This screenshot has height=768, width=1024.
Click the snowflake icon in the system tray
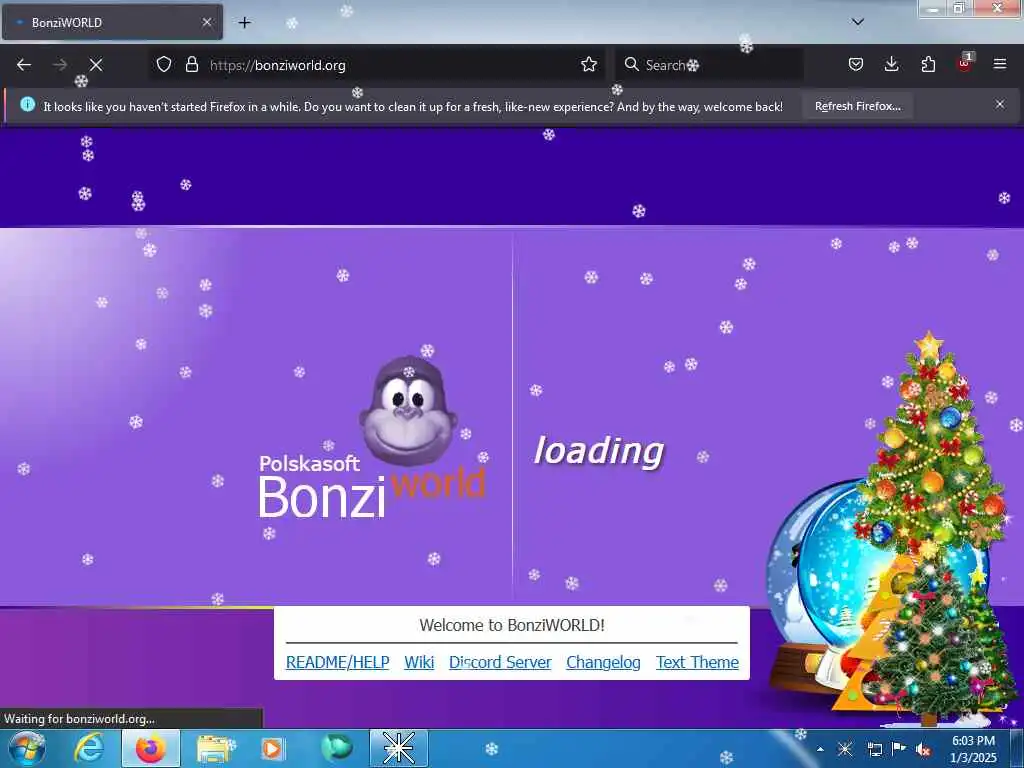tap(846, 749)
